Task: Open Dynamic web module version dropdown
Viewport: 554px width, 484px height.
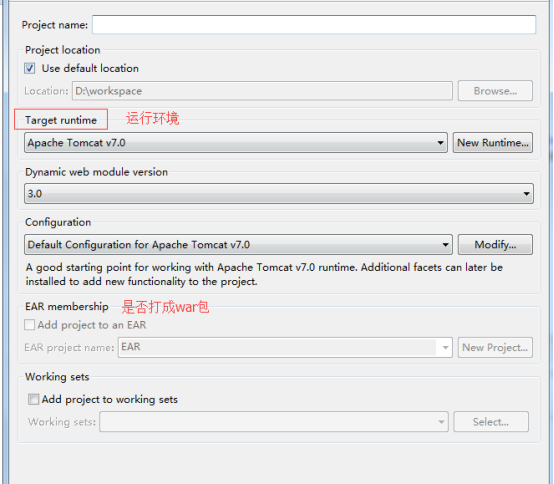Action: point(279,194)
